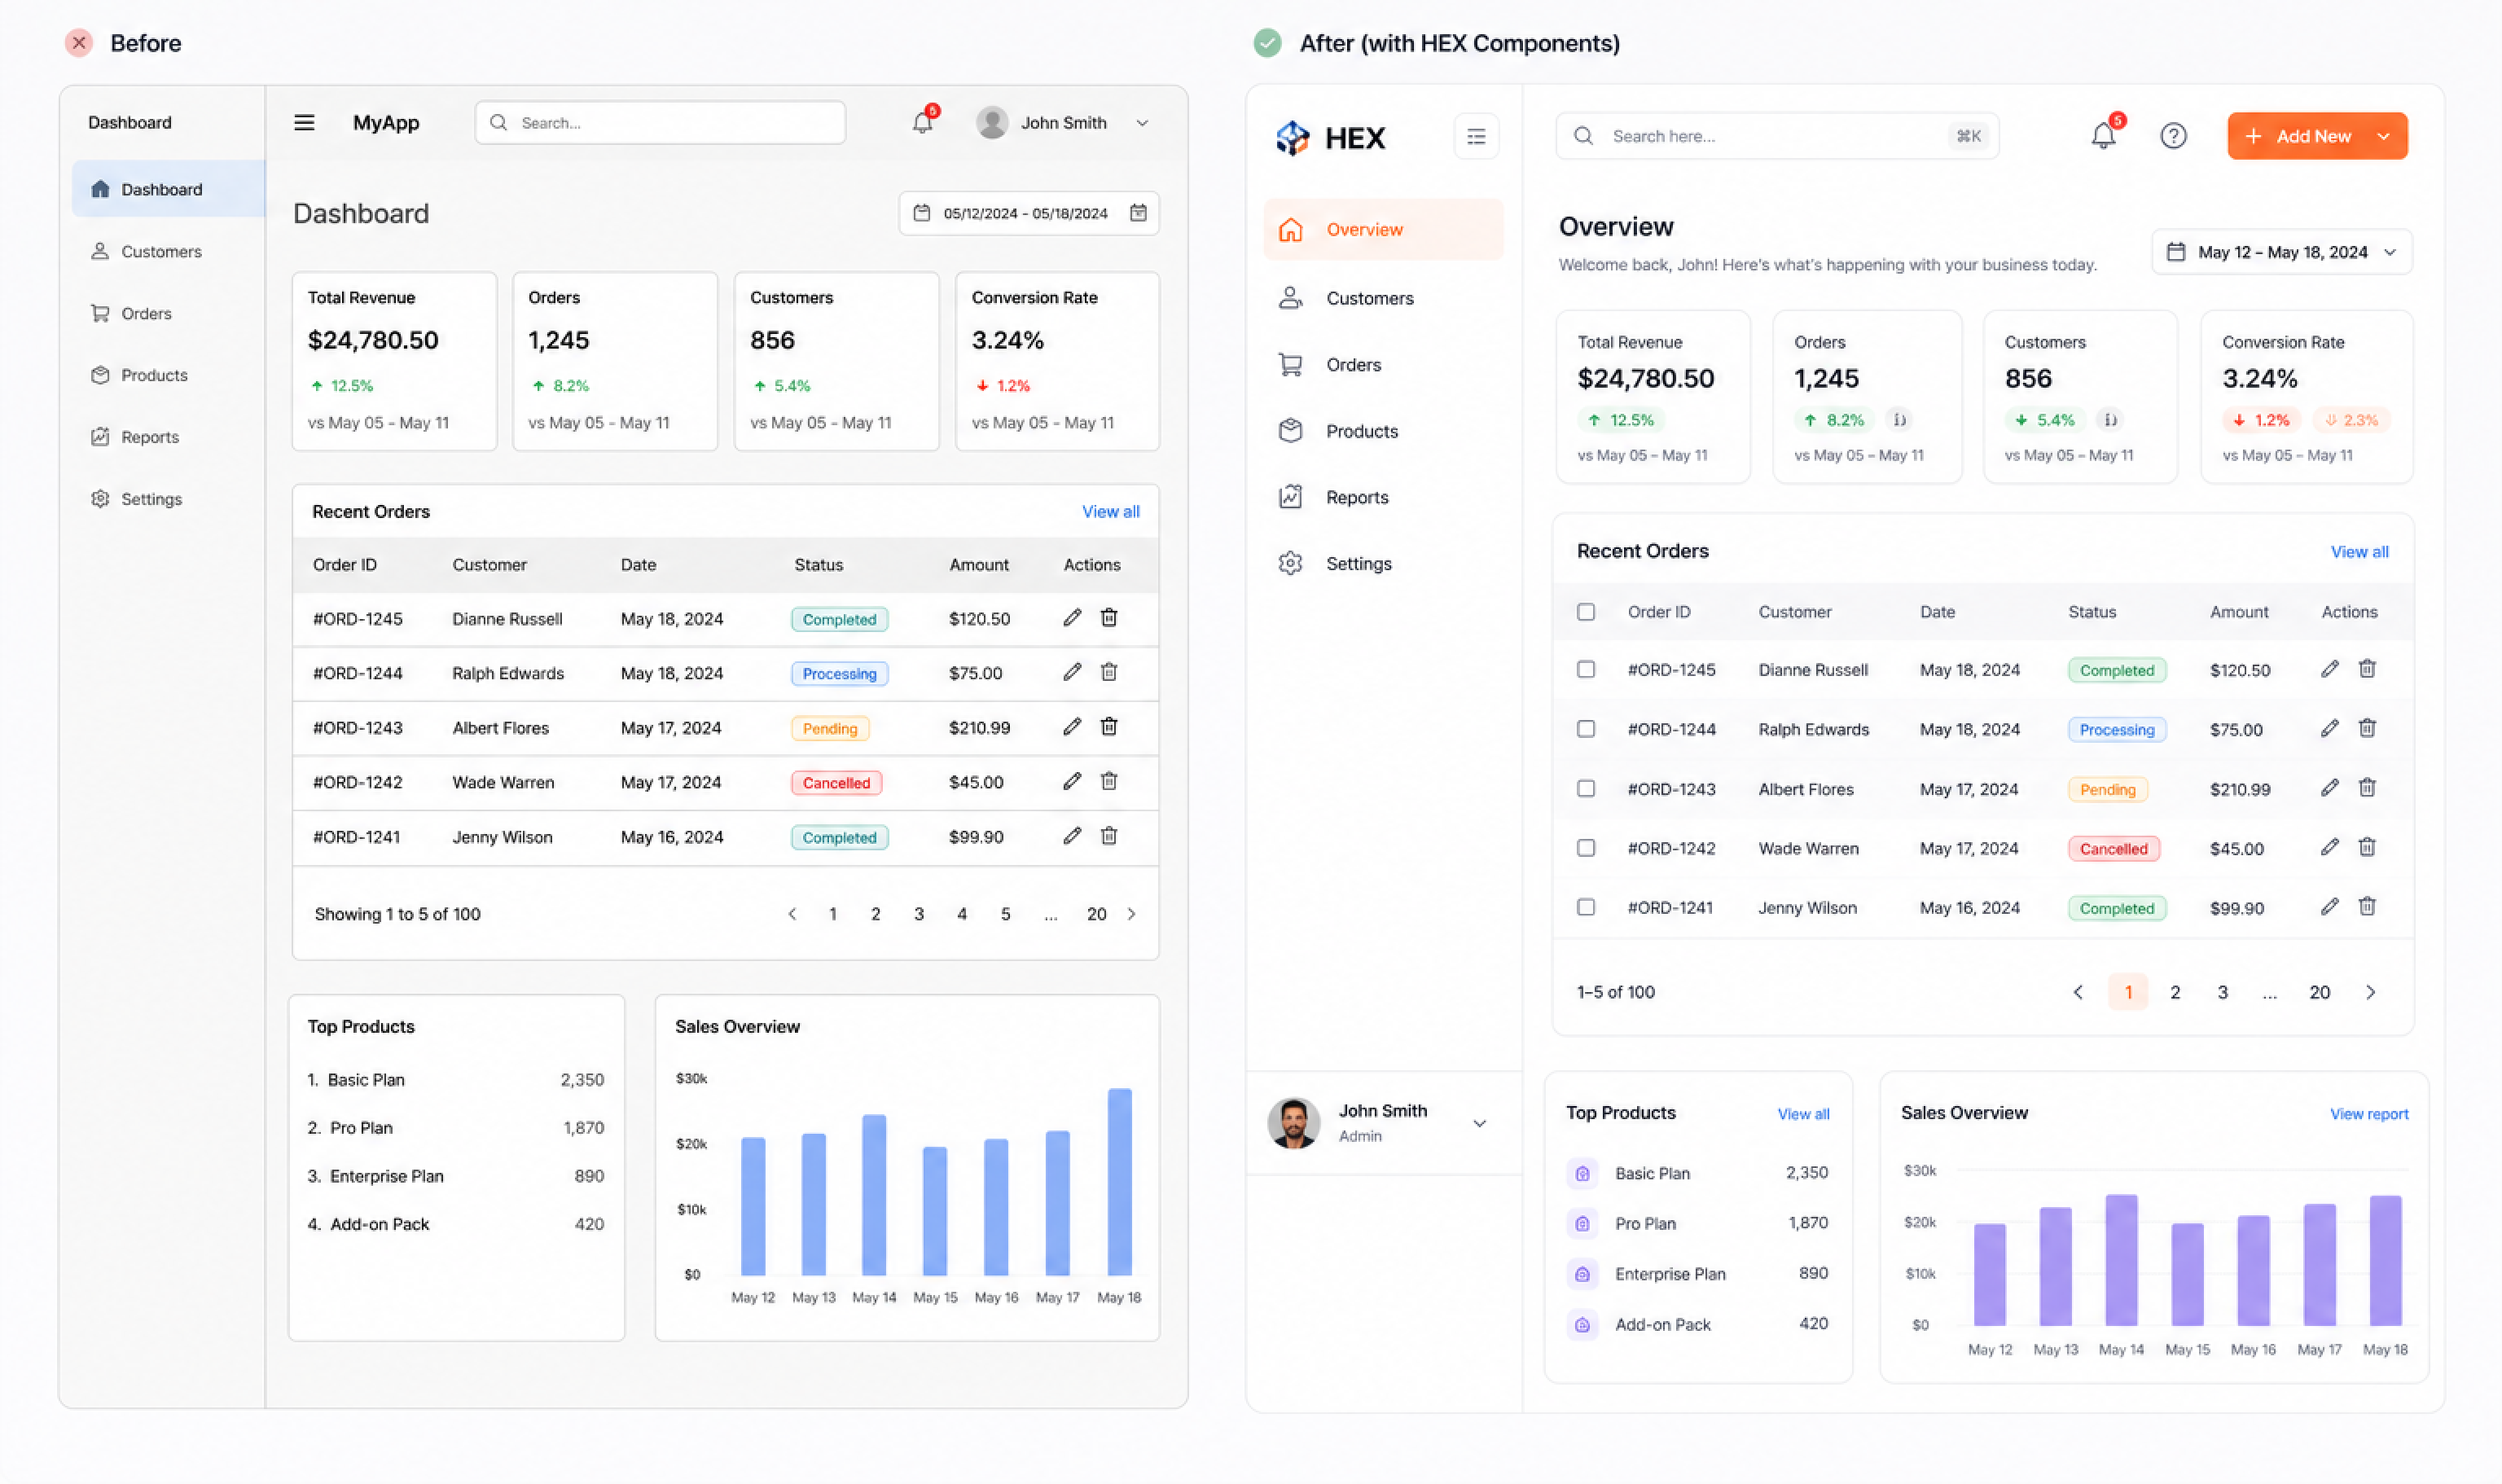
Task: Delete order #ORD-1245 in HEX table
Action: click(x=2367, y=669)
